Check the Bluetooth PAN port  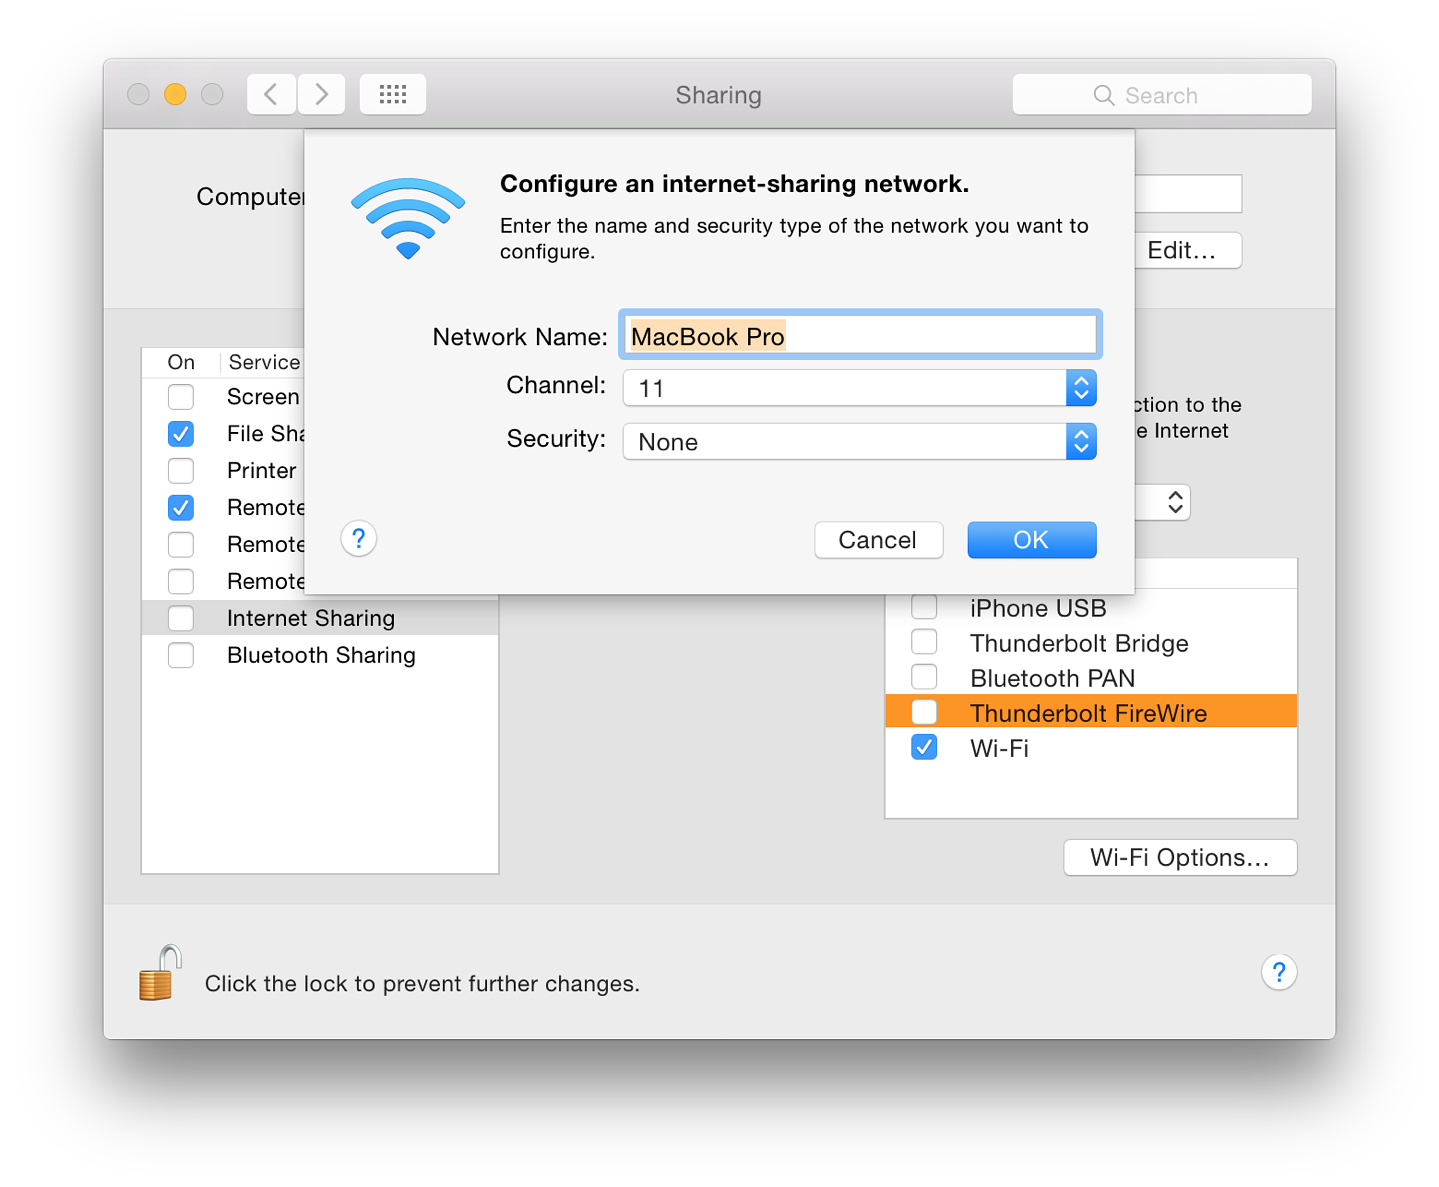925,677
